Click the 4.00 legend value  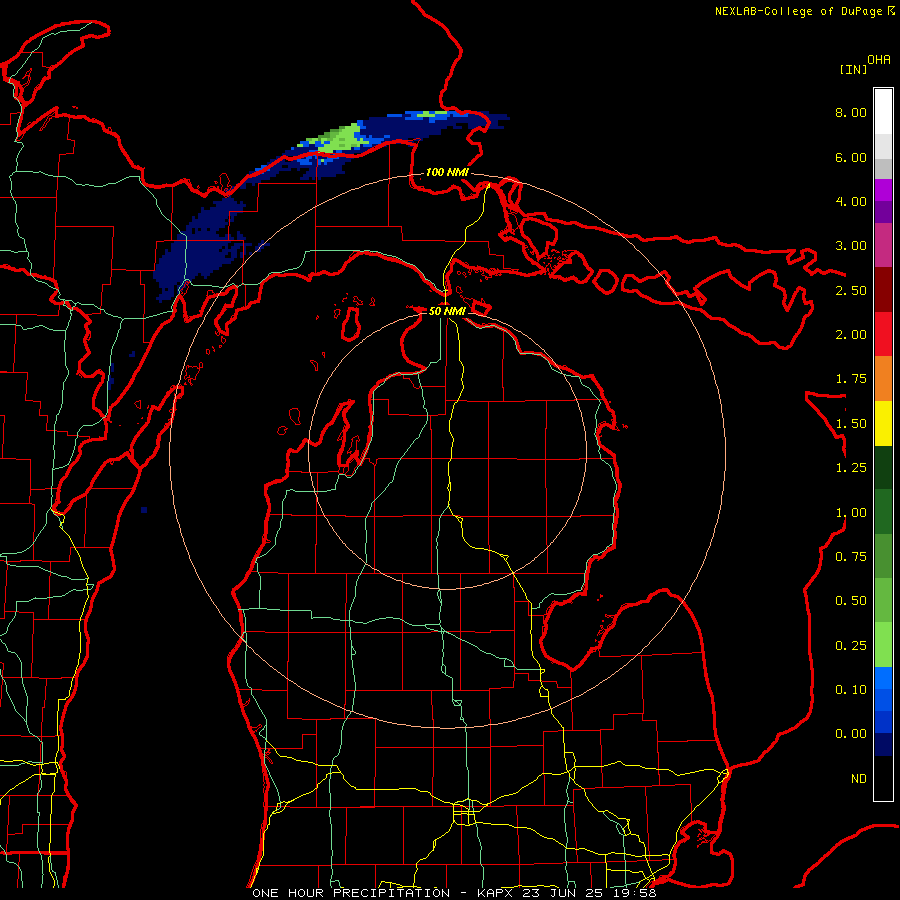851,201
